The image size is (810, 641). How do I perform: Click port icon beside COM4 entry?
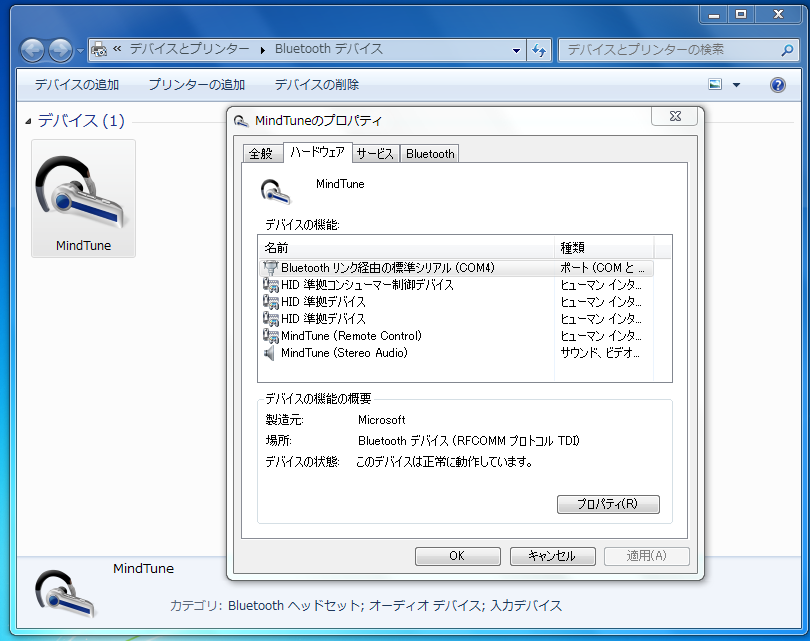(x=271, y=268)
